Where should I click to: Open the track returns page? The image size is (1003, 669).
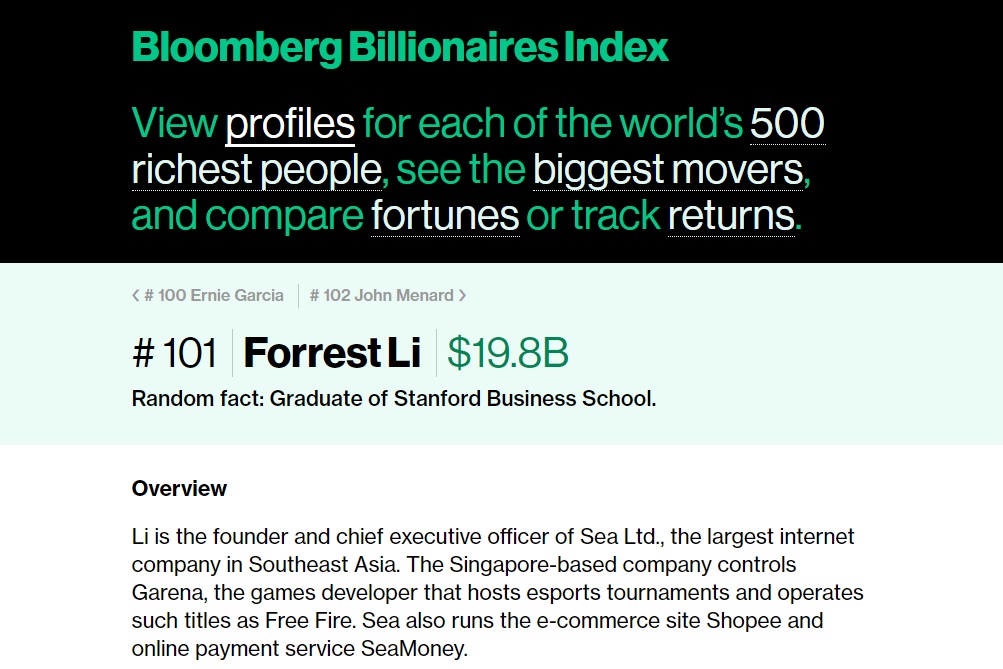[731, 215]
